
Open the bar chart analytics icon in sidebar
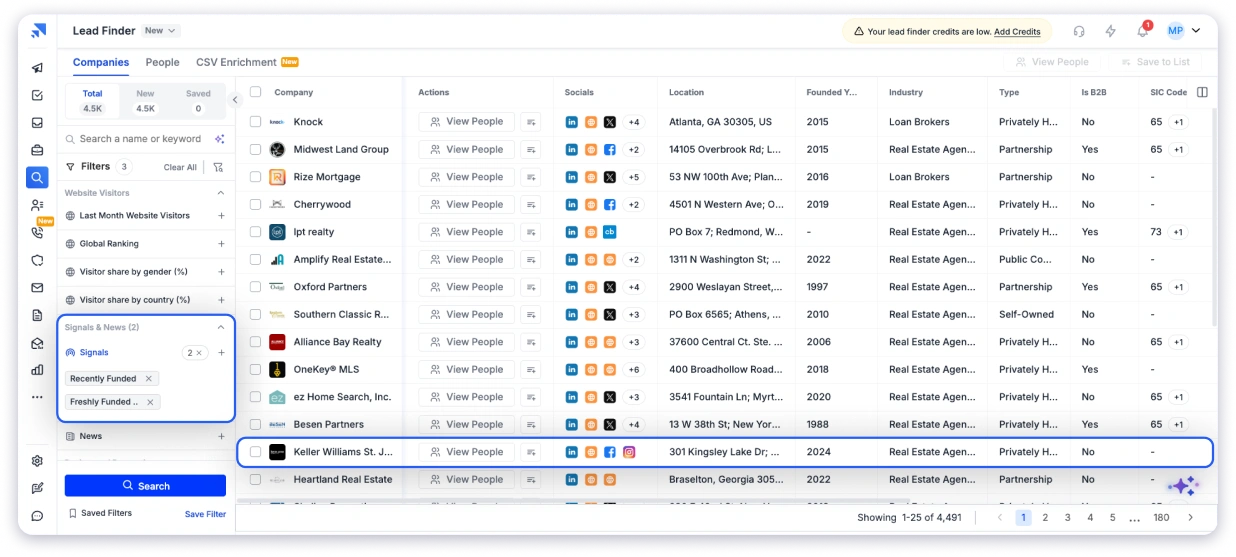37,369
